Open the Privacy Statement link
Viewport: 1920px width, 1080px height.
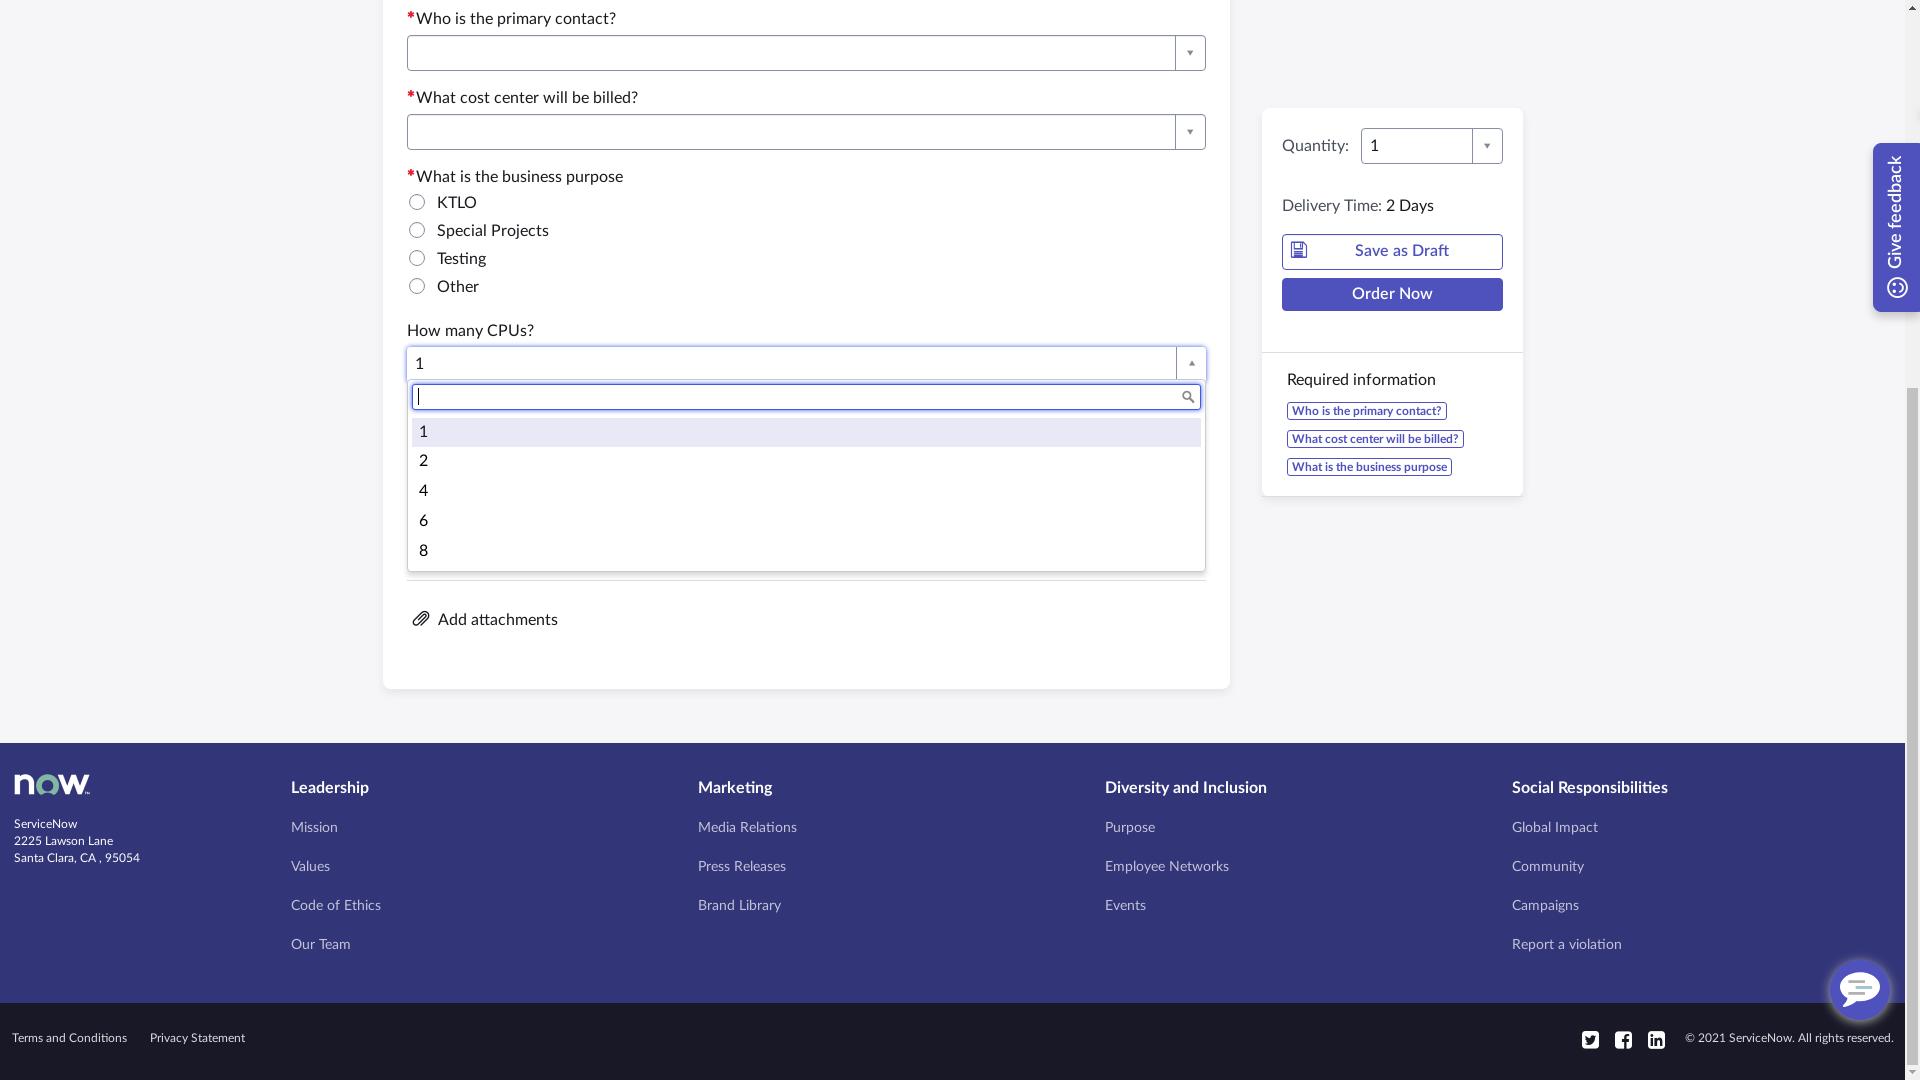tap(198, 1036)
